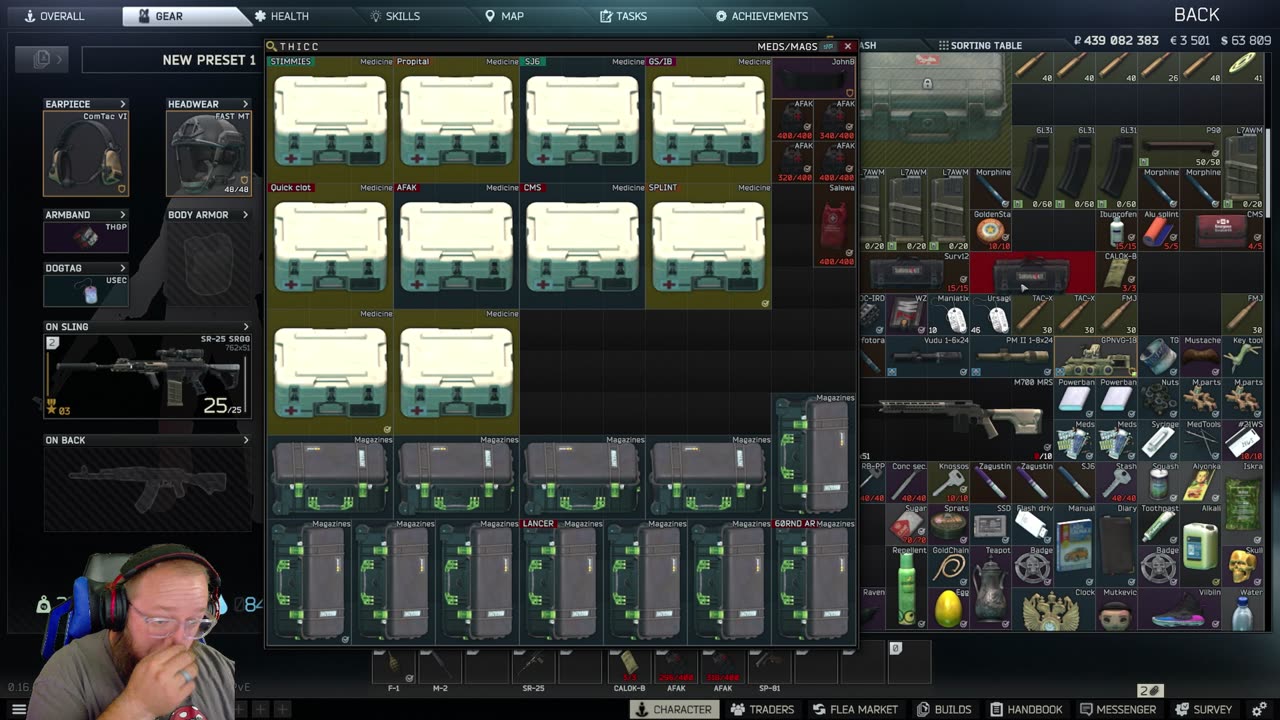This screenshot has height=720, width=1280.
Task: Open the LANCER magazine case
Action: pyautogui.click(x=561, y=581)
